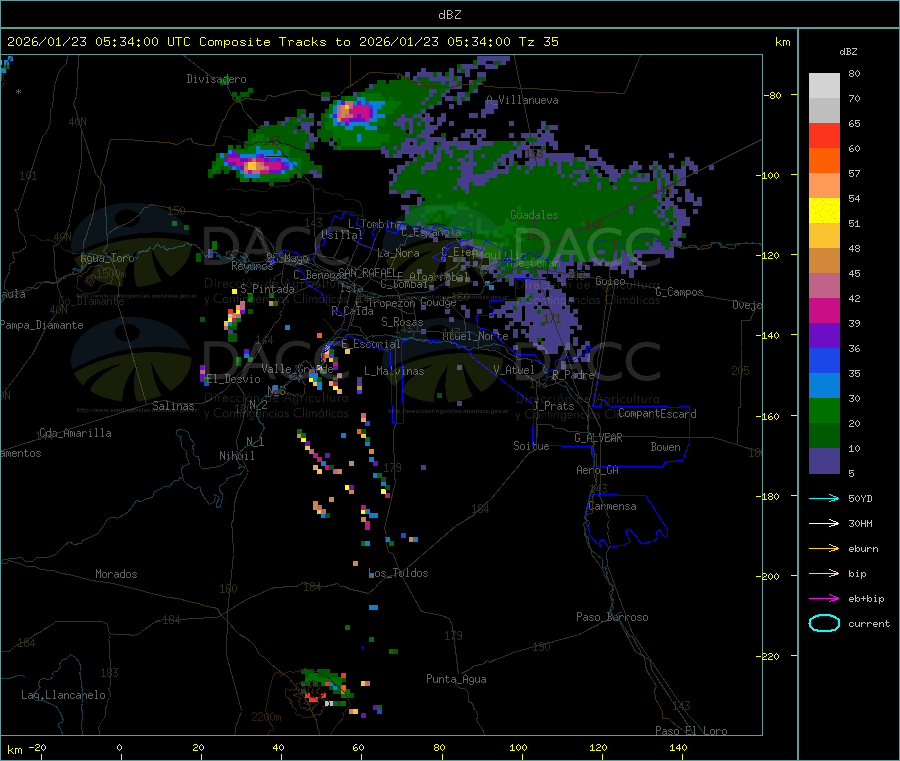900x761 pixels.
Task: Click the dBZ title at top
Action: 449,15
